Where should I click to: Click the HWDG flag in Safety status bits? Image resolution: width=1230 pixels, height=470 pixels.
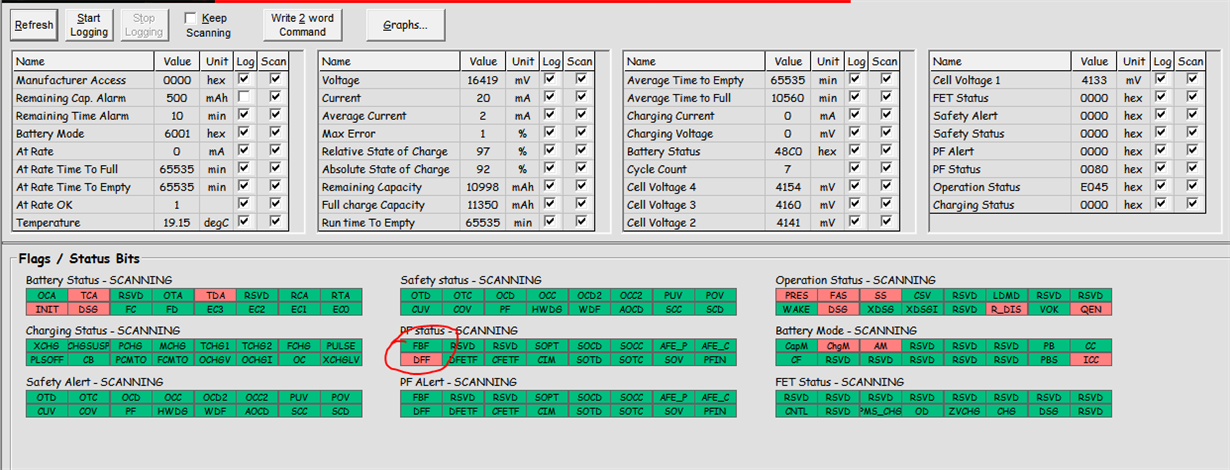tap(547, 308)
